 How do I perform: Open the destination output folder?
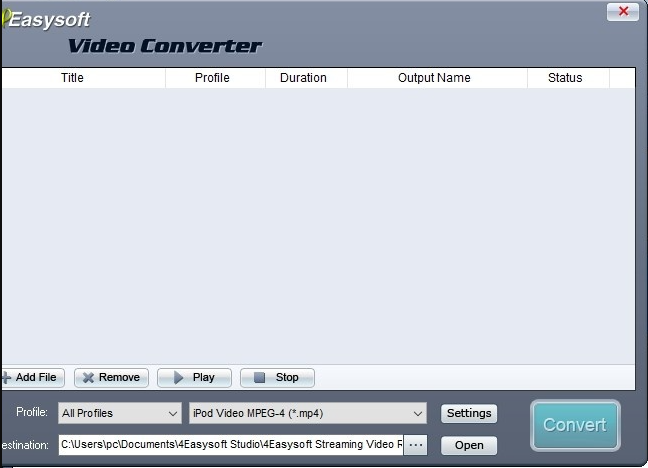click(x=469, y=445)
